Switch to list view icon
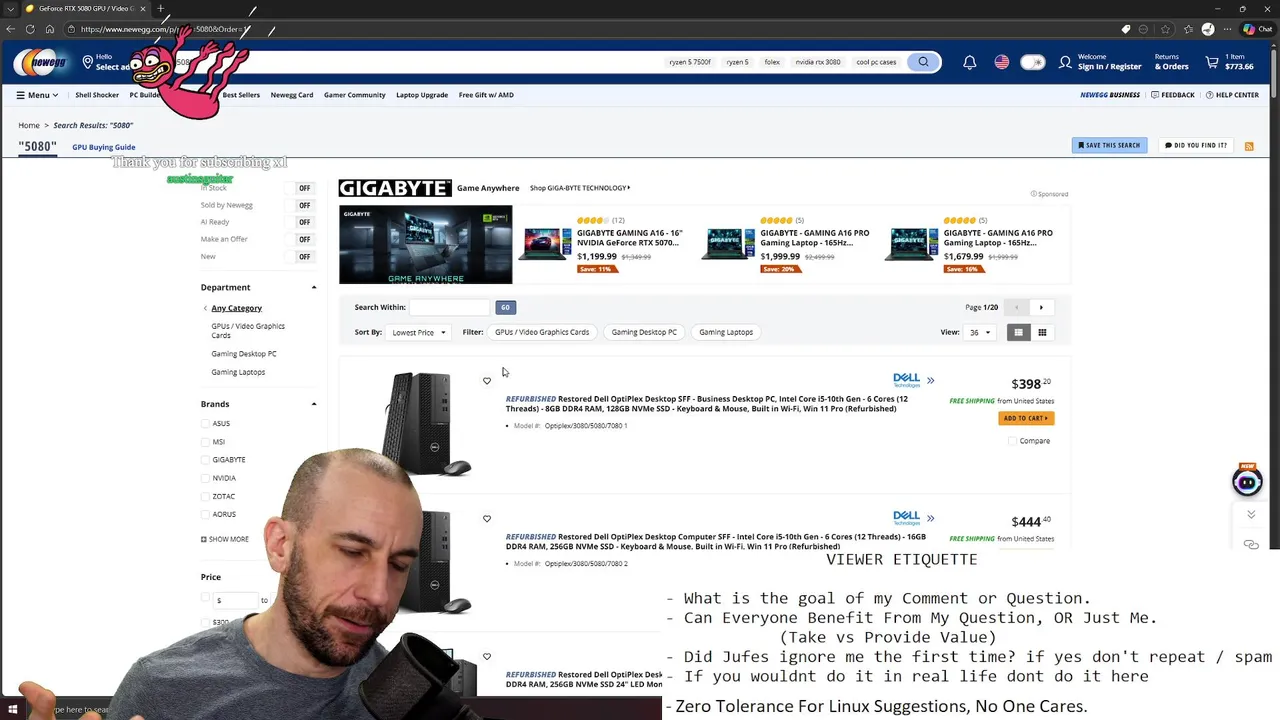 1018,332
